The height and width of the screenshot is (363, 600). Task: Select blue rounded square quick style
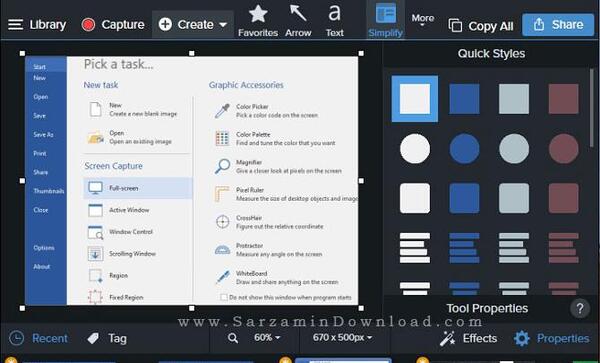[464, 198]
